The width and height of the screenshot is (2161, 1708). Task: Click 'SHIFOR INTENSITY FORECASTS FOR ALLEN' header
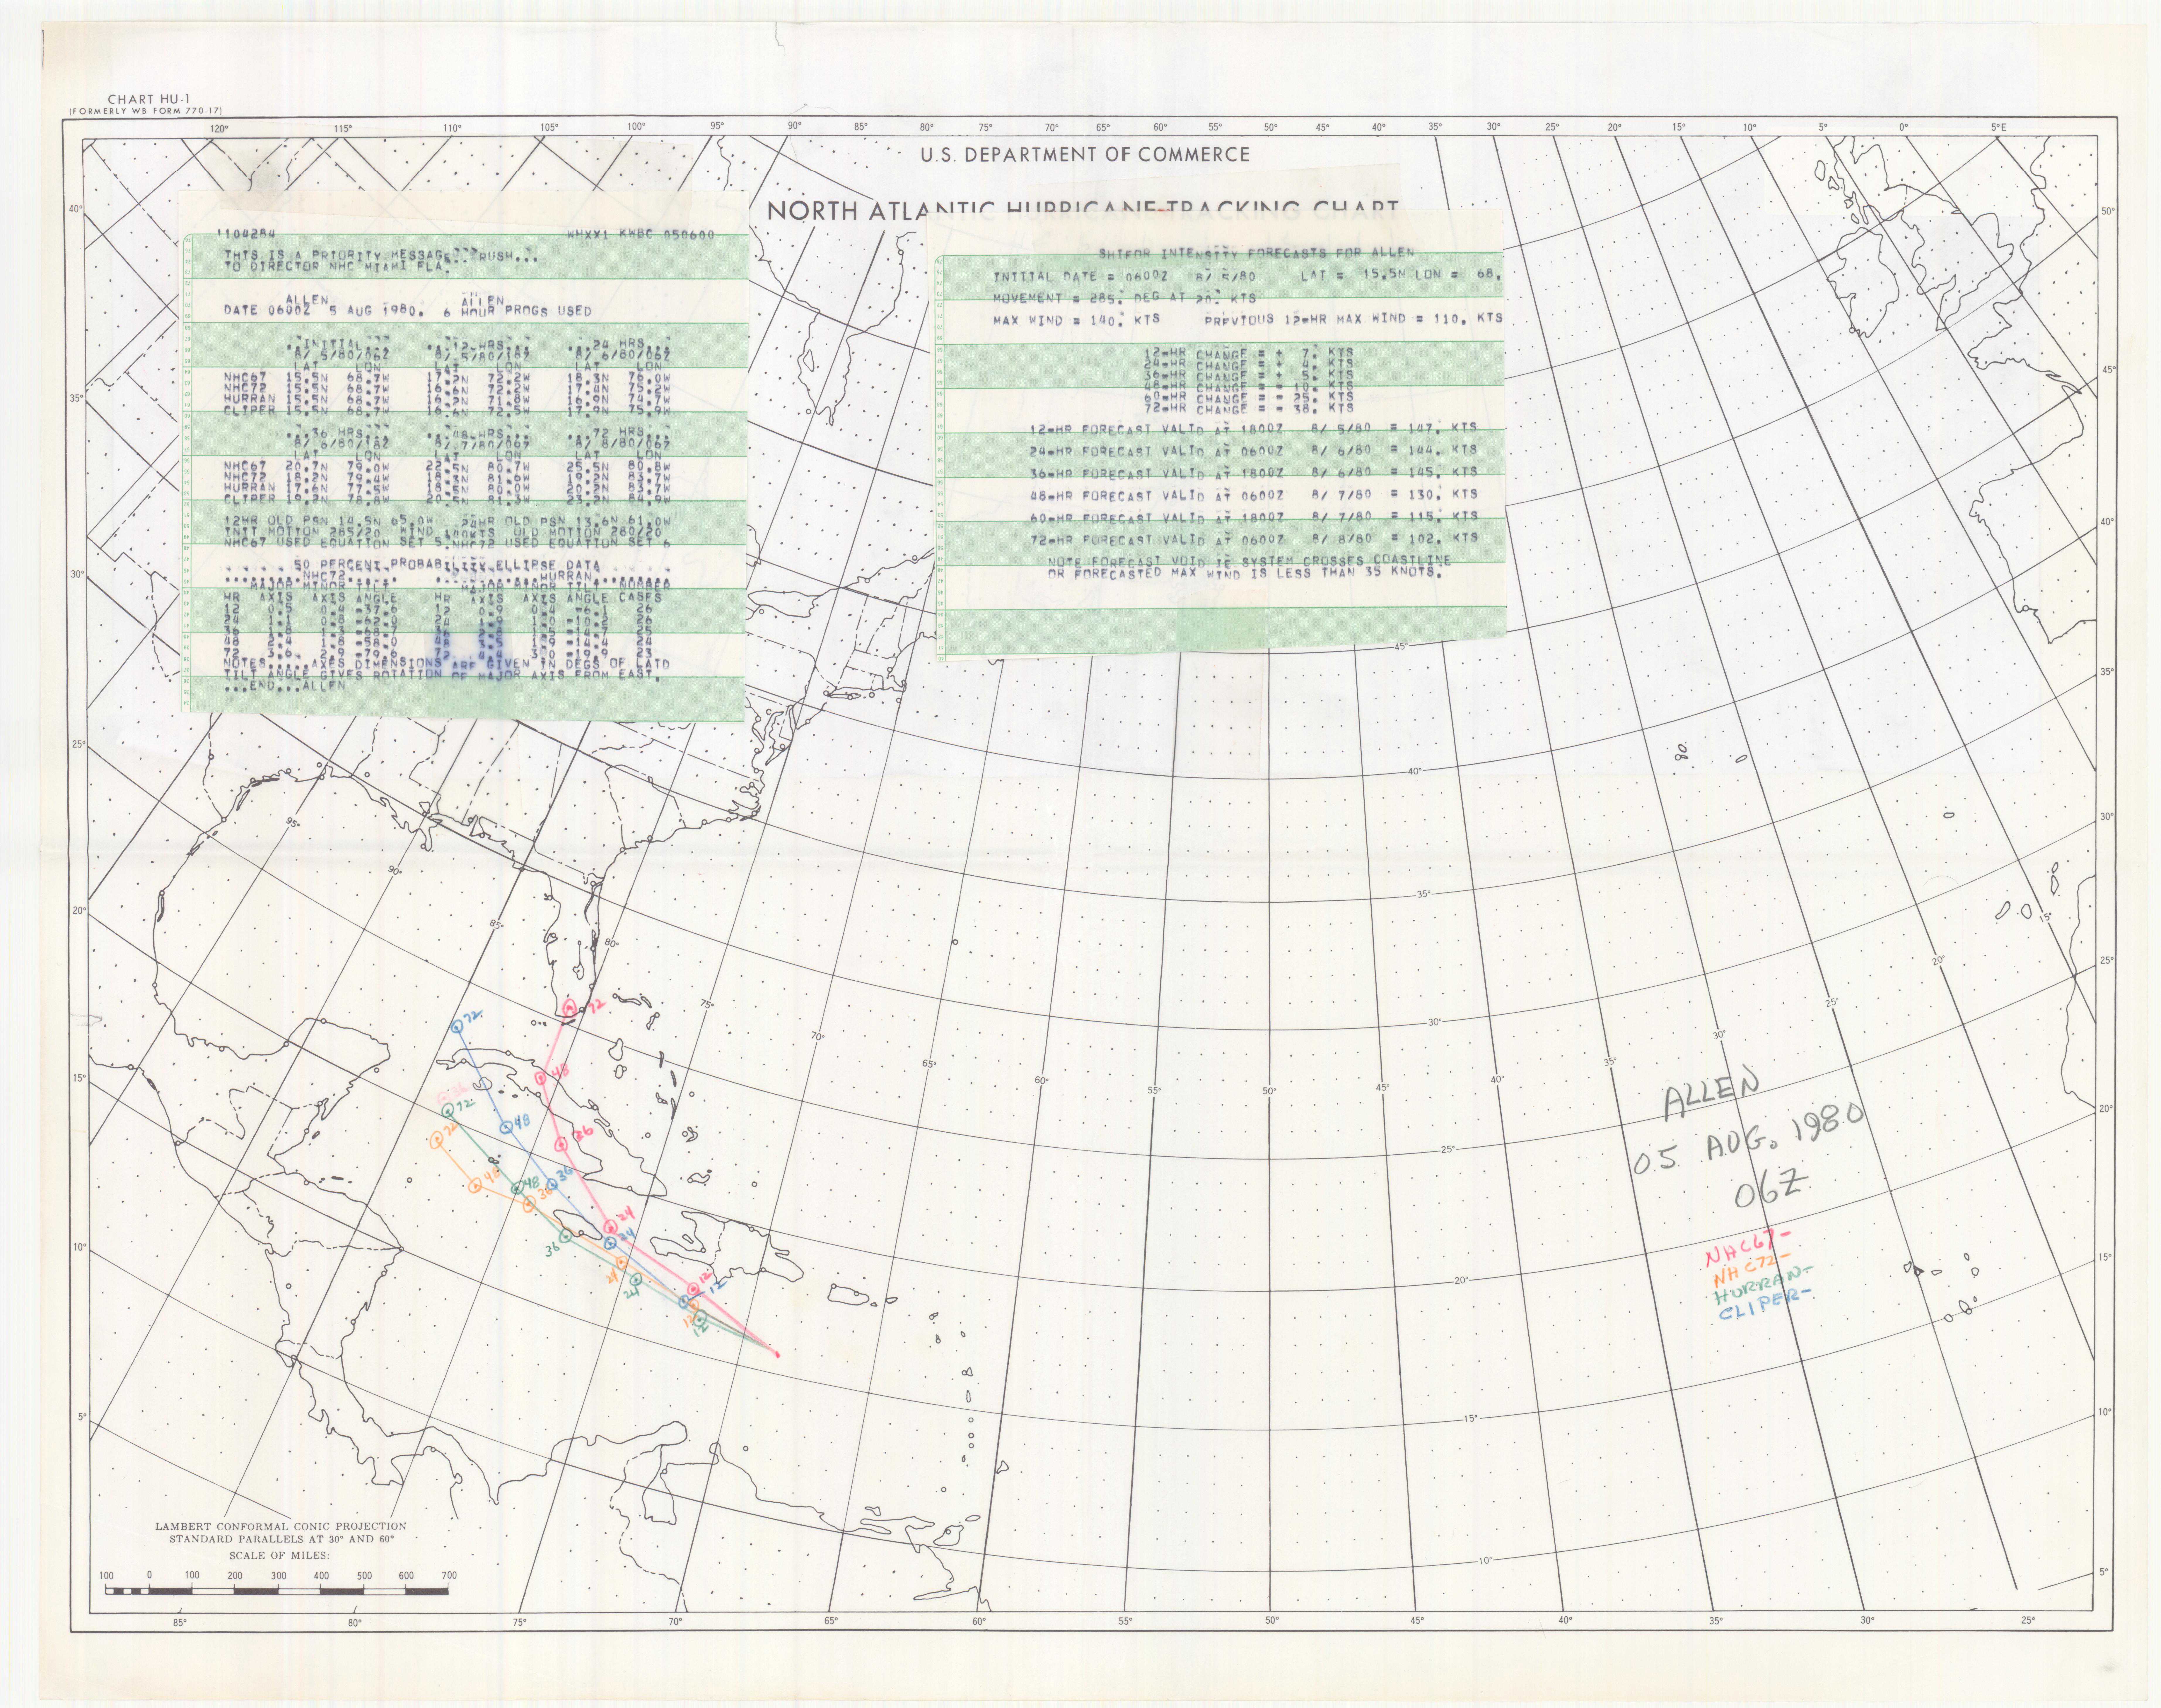pos(1257,253)
